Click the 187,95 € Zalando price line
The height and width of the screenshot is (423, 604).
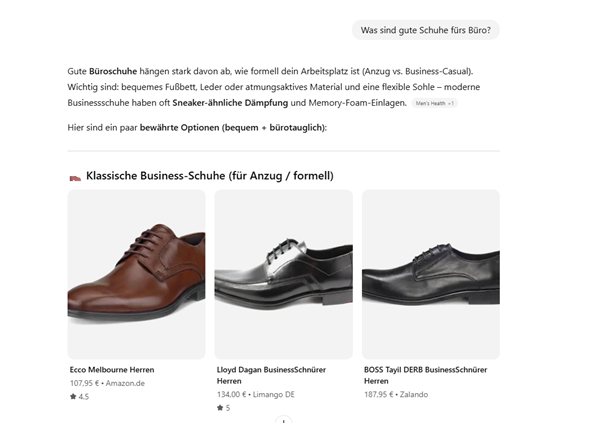(x=395, y=394)
